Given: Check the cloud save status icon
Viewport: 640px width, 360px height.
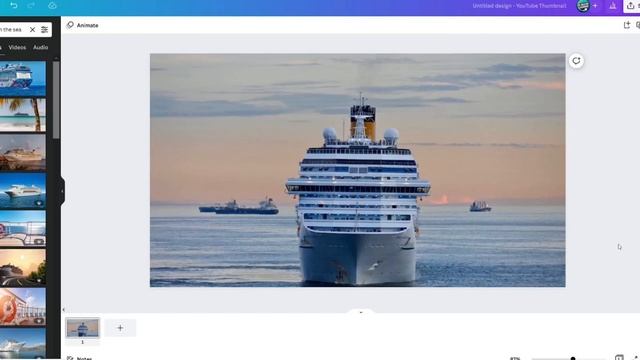Looking at the screenshot, I should click(52, 5).
